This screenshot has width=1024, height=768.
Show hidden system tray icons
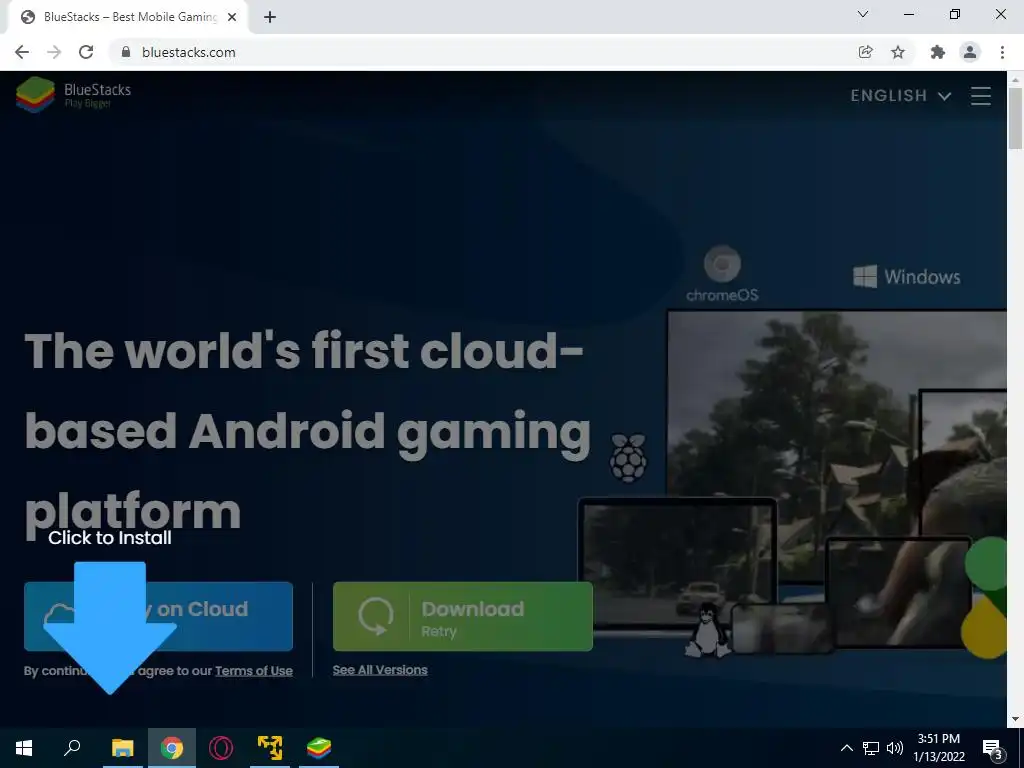[x=846, y=748]
